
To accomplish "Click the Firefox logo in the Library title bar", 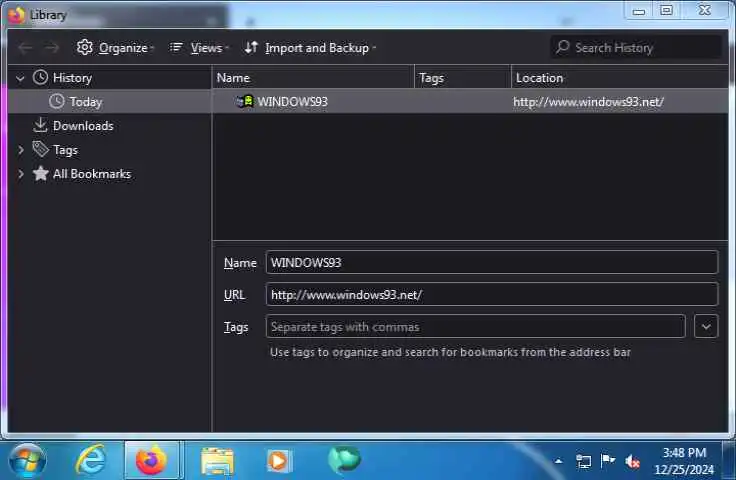I will (x=16, y=15).
